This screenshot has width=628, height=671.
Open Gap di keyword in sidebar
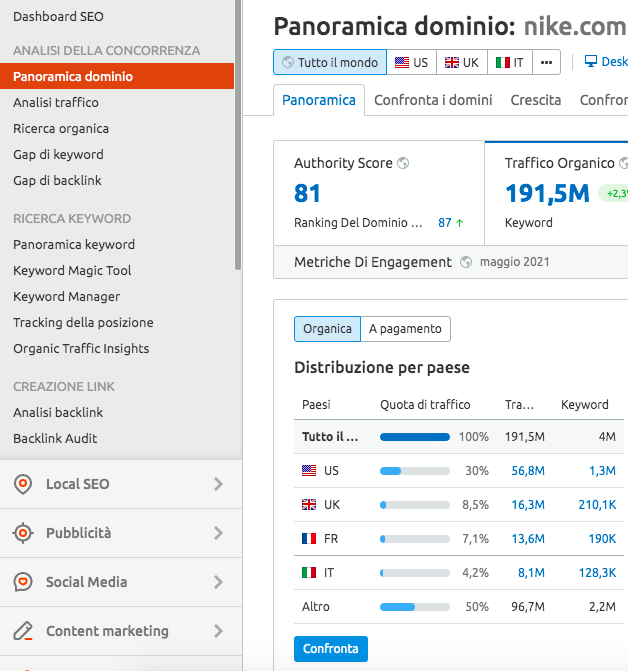[x=58, y=154]
